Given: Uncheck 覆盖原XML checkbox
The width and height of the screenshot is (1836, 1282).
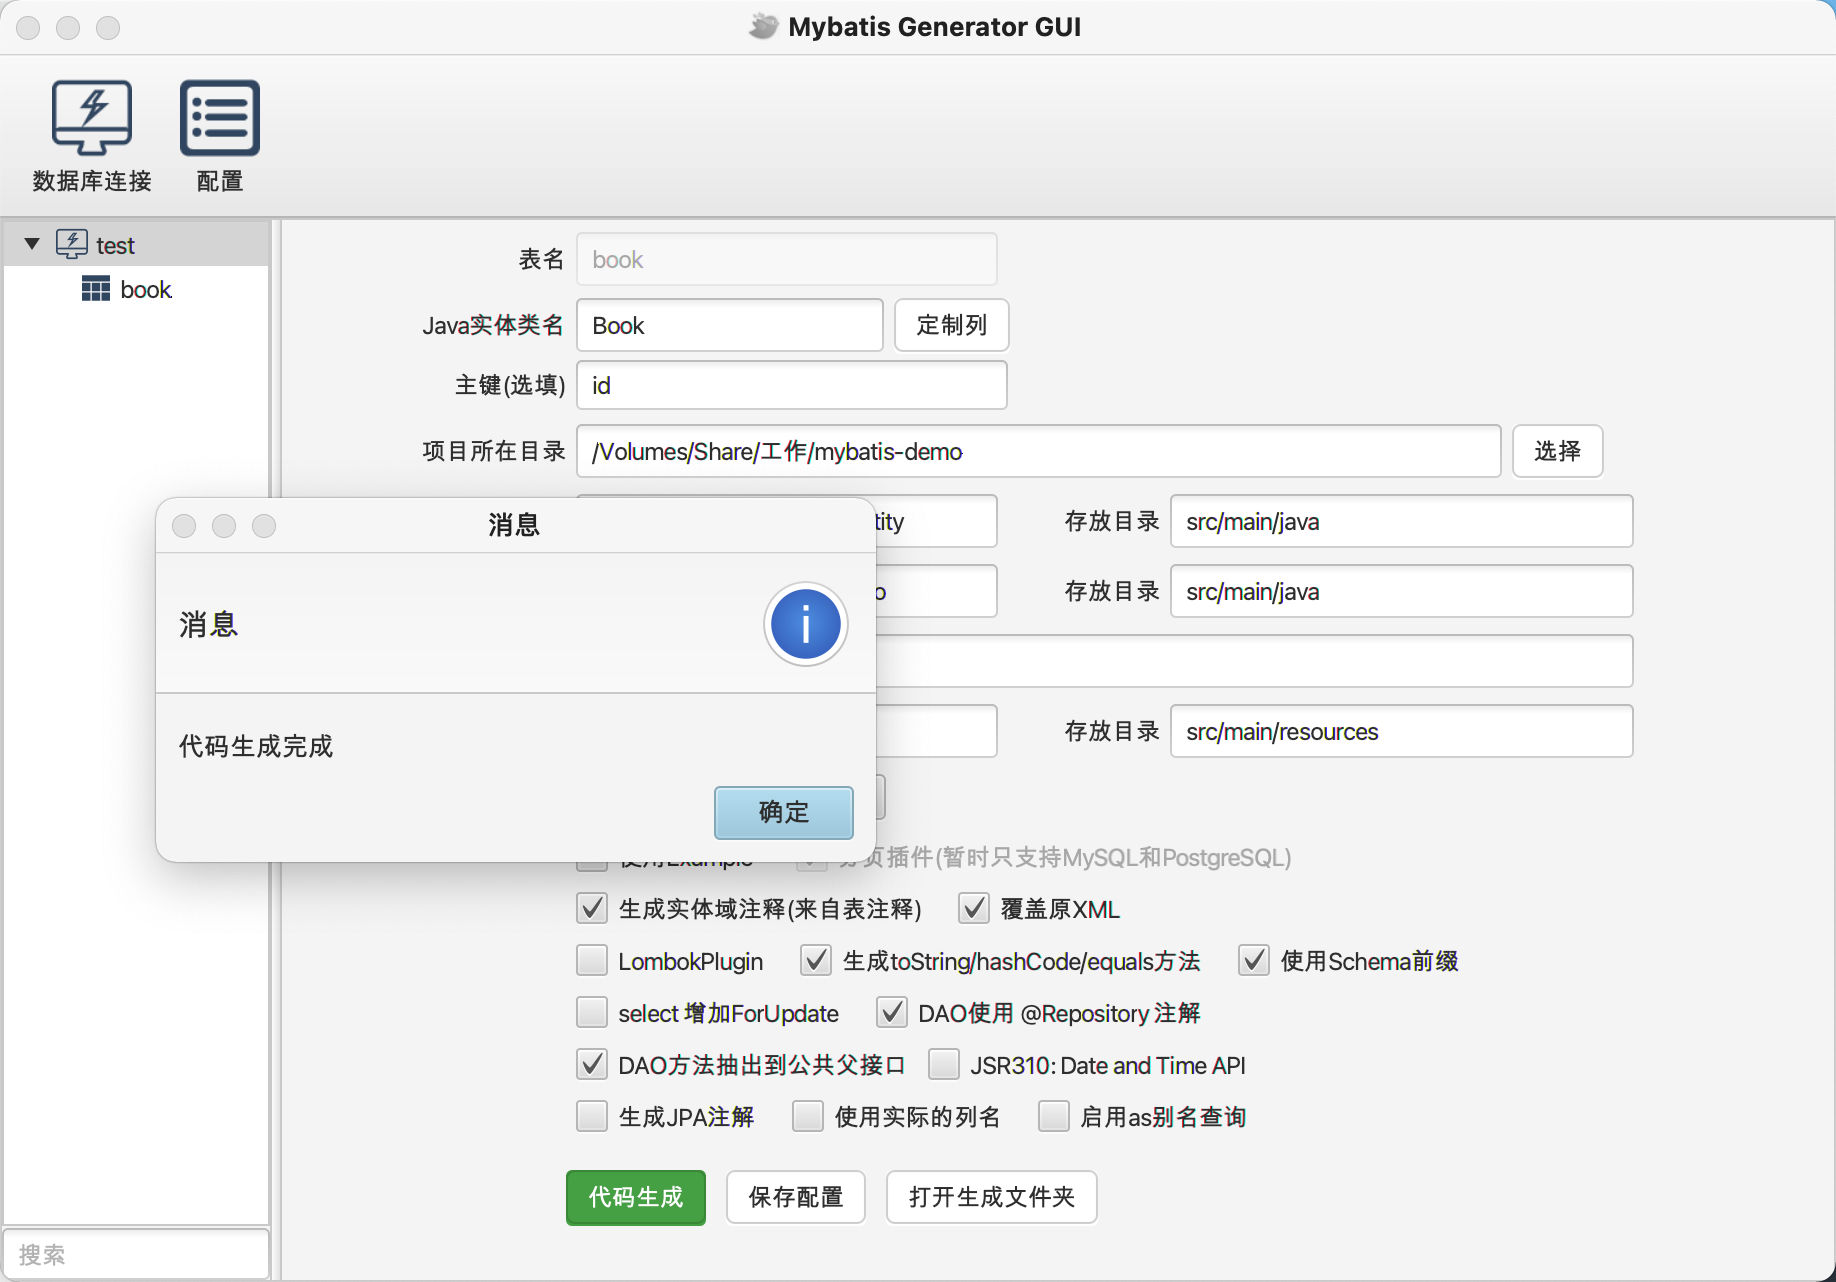Looking at the screenshot, I should (974, 909).
